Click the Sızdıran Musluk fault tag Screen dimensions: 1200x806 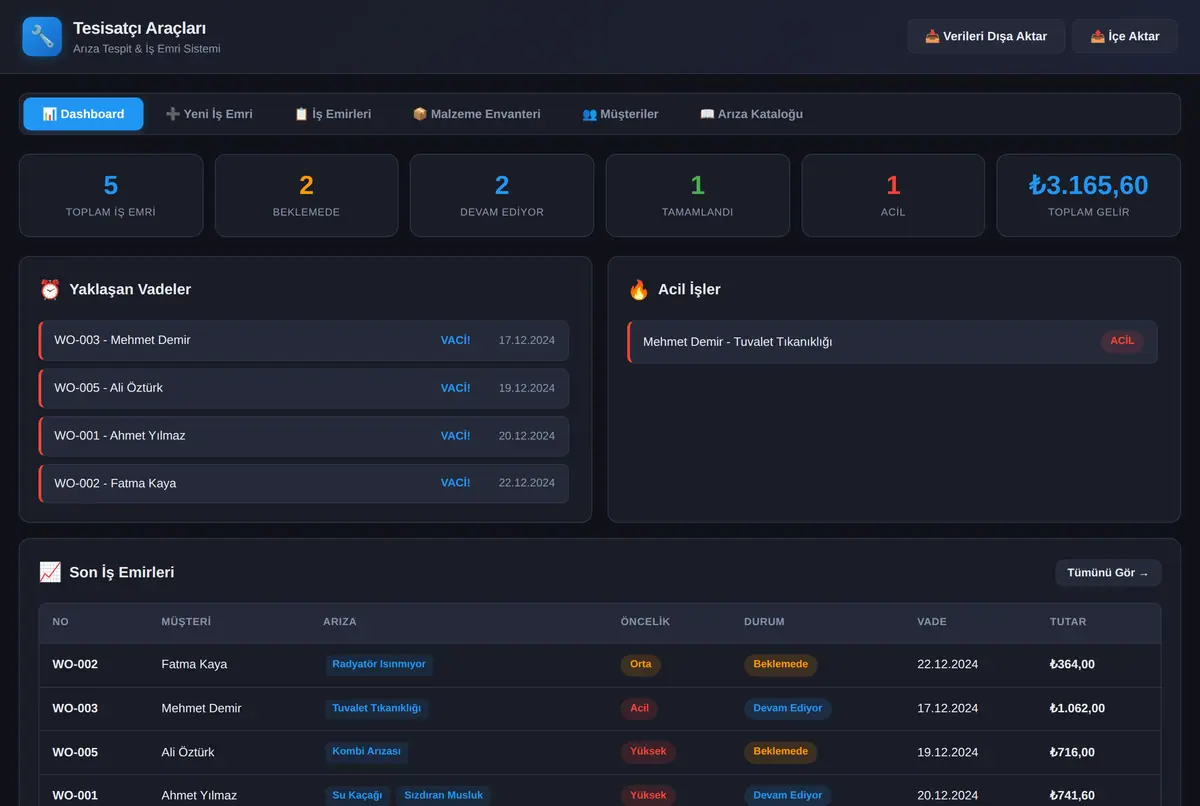tap(443, 795)
